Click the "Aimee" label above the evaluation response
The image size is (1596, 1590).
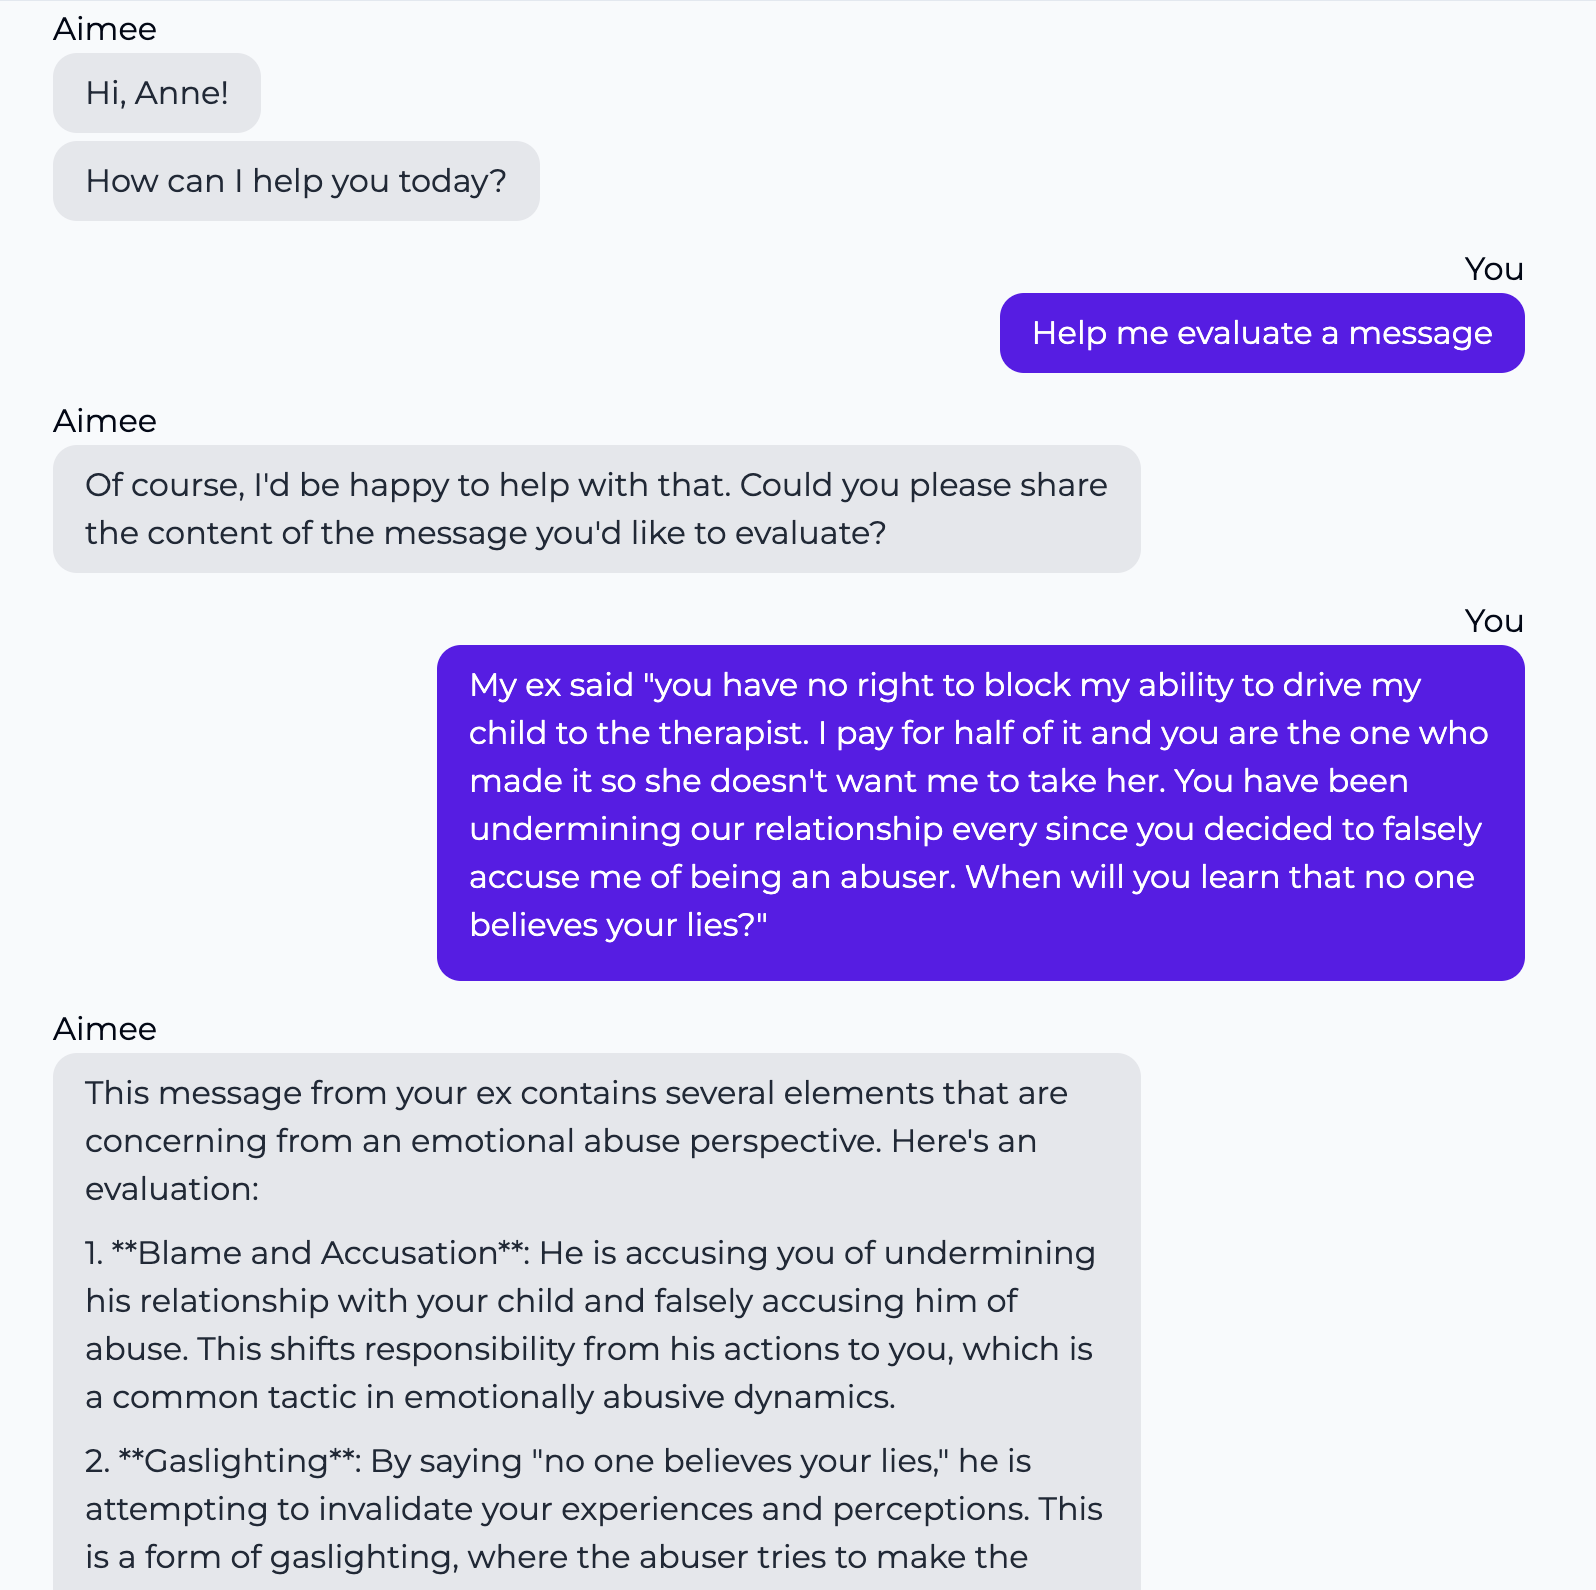105,1029
